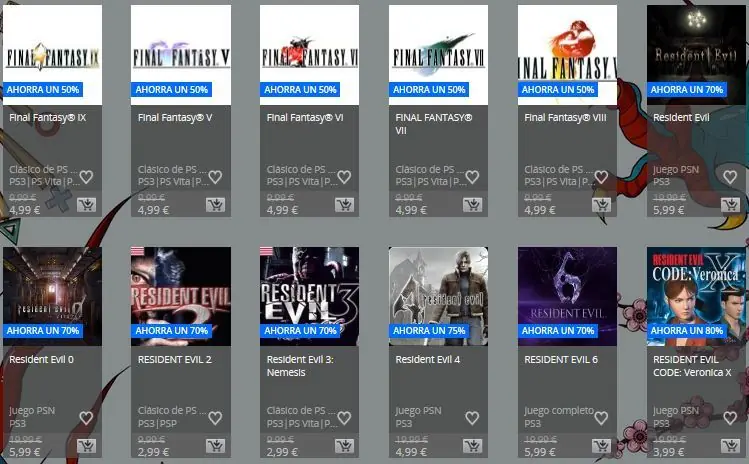Add Resident Evil 4 to cart
Viewport: 749px width, 464px height.
point(472,446)
